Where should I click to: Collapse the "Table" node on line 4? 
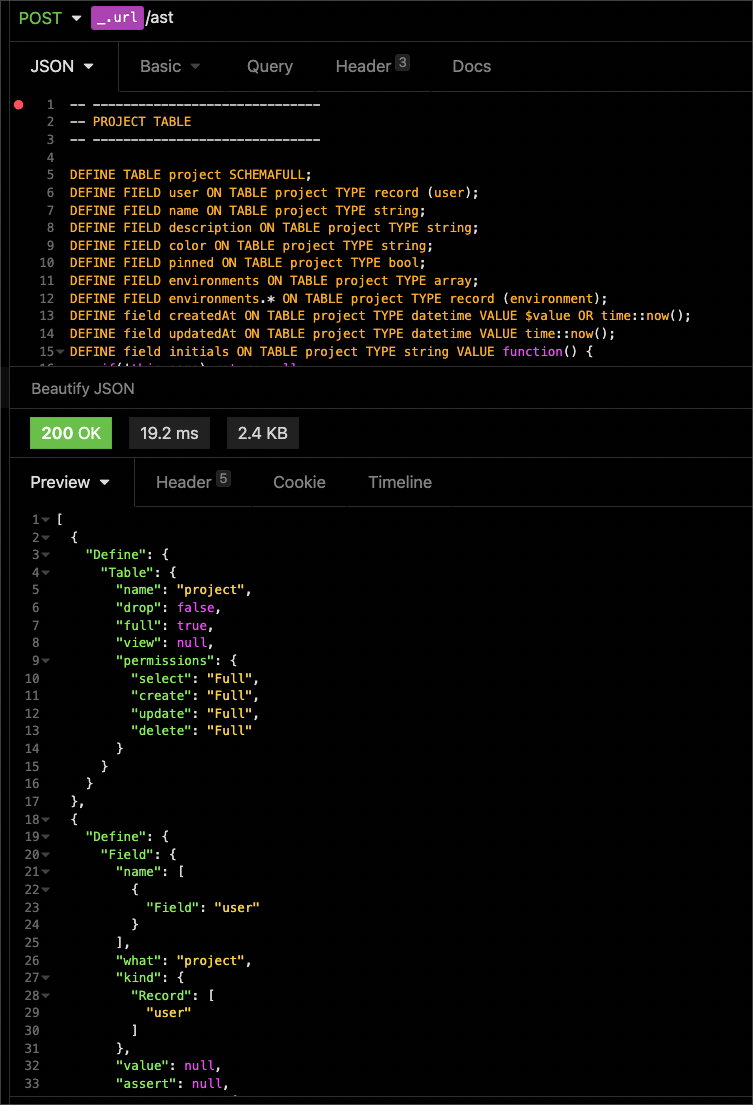point(46,572)
